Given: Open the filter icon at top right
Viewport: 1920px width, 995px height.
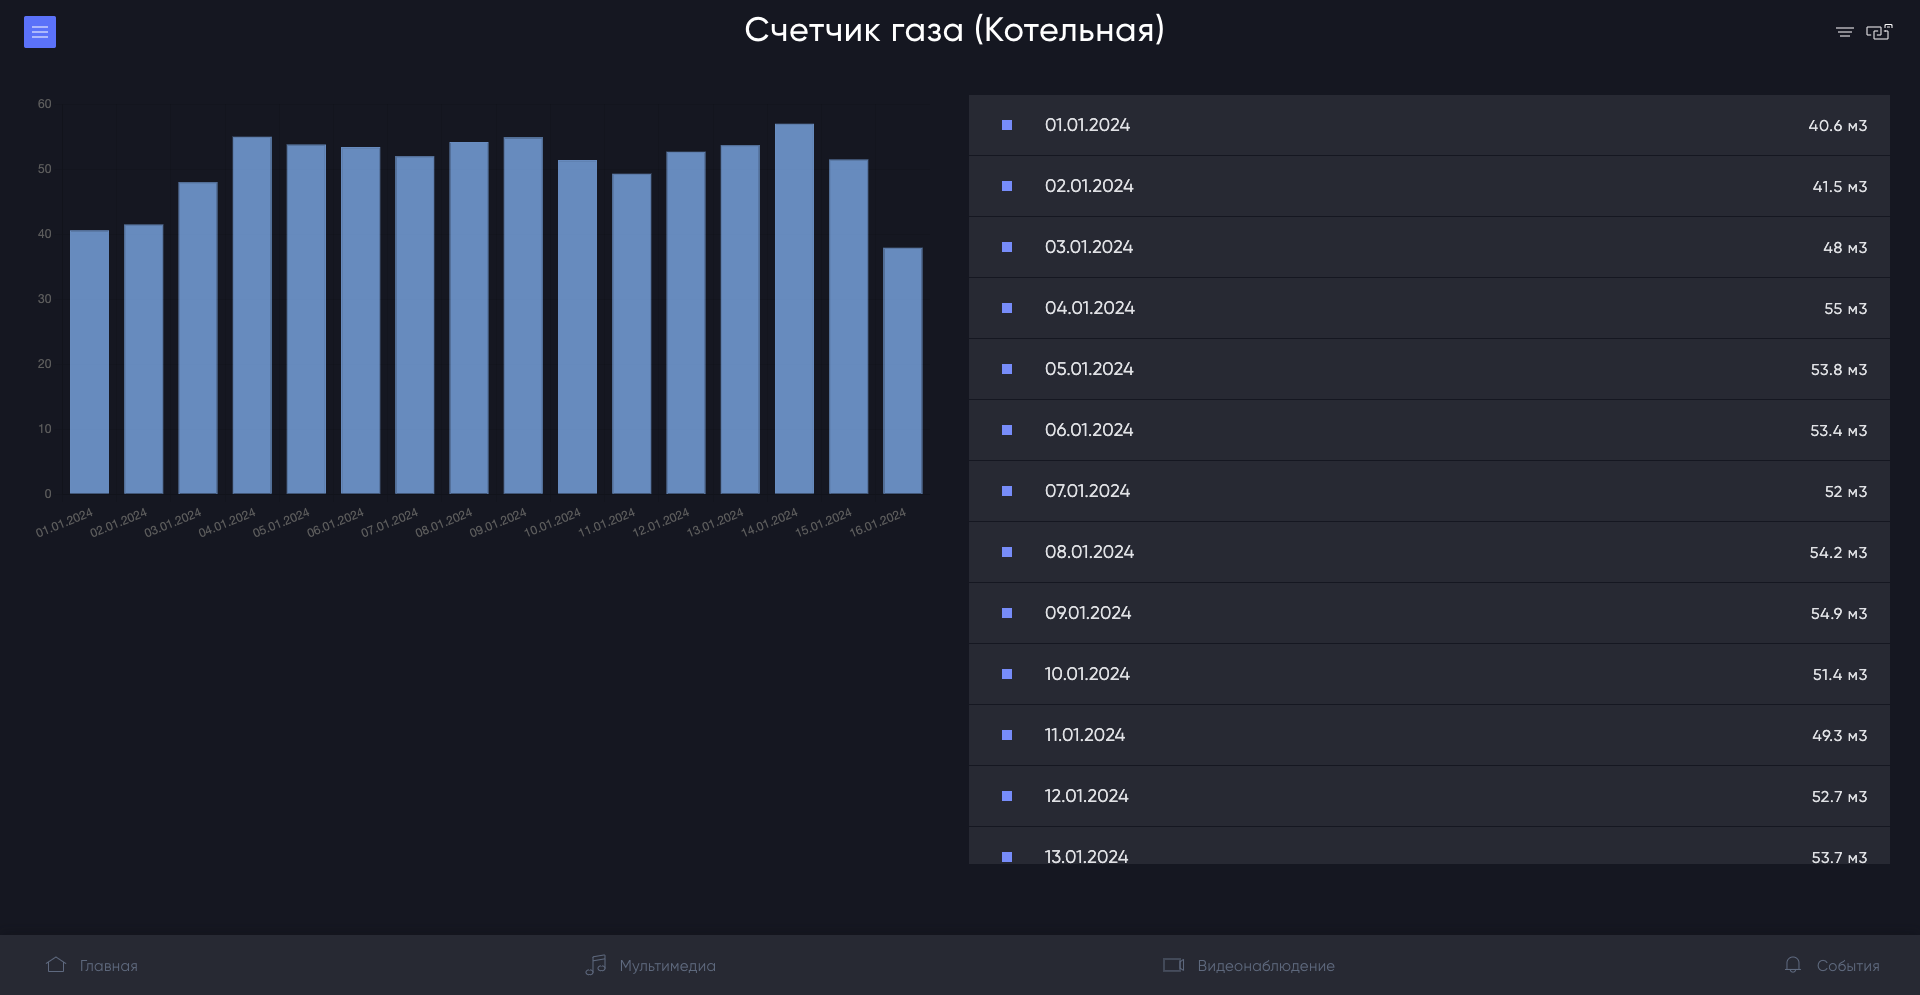Looking at the screenshot, I should click(x=1844, y=32).
